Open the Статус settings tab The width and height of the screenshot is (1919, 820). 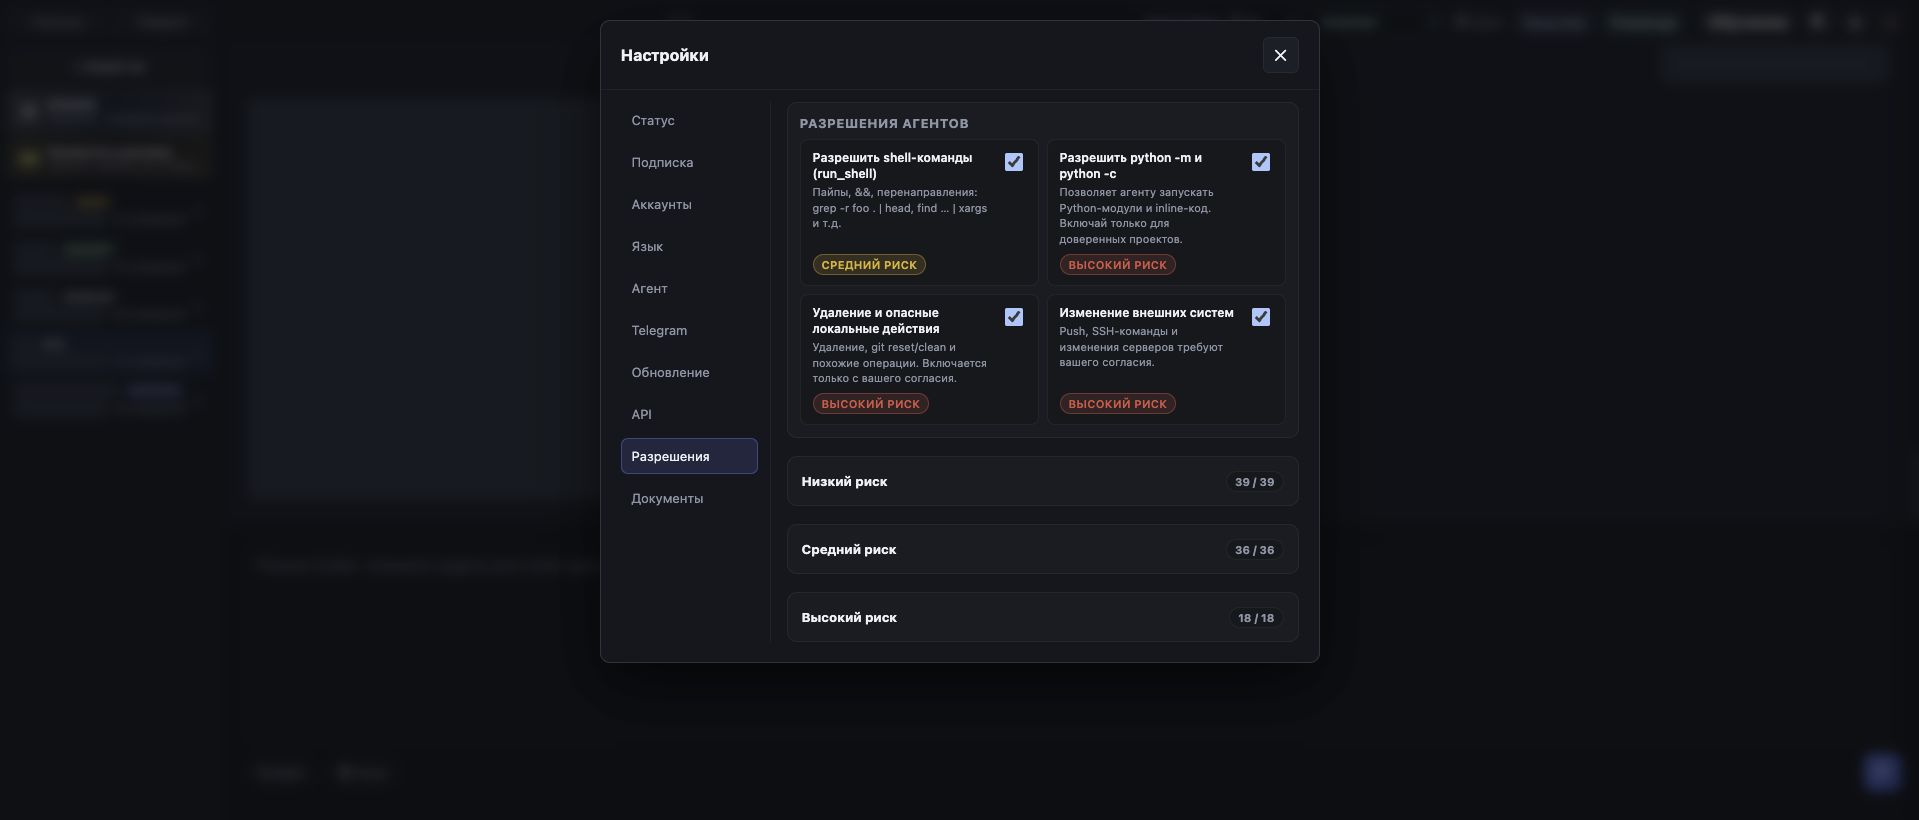tap(689, 120)
